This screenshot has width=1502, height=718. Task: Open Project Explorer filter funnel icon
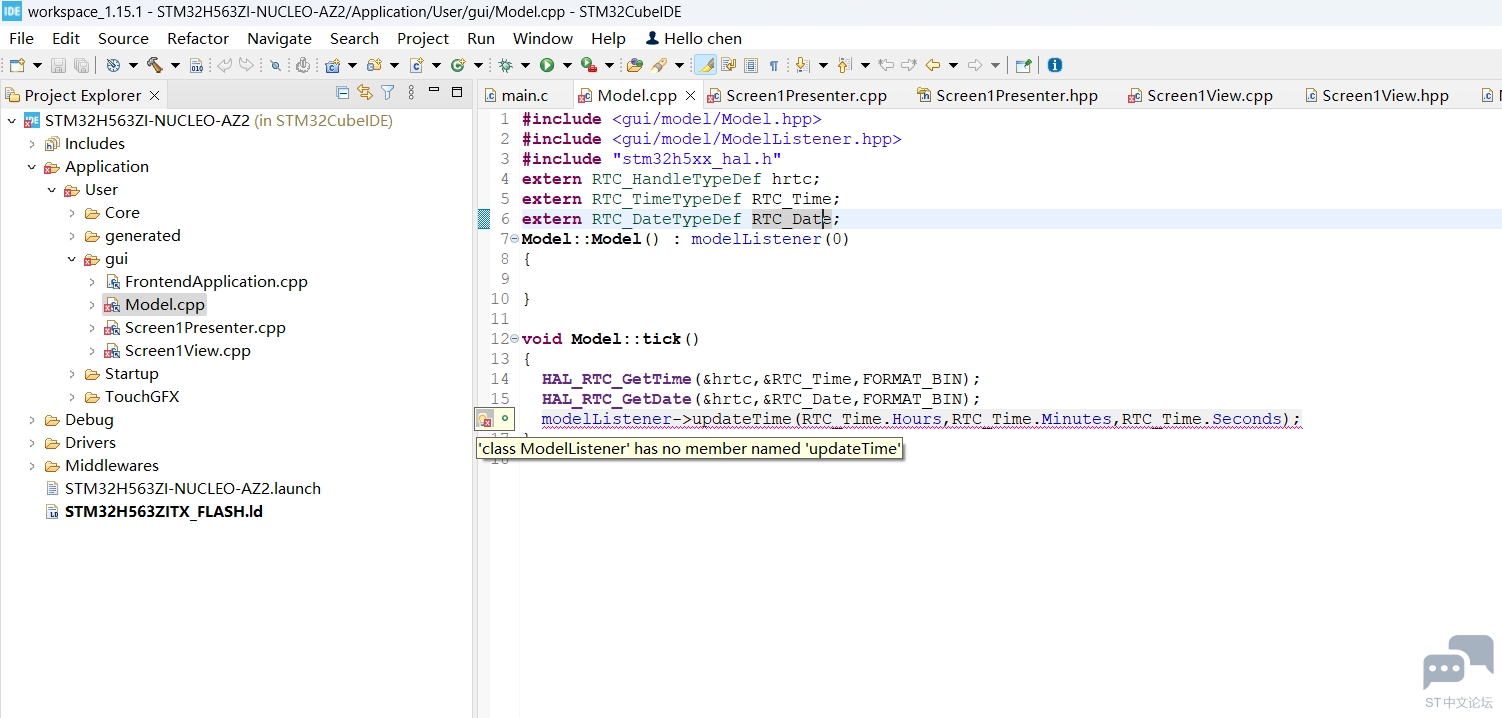[x=388, y=93]
